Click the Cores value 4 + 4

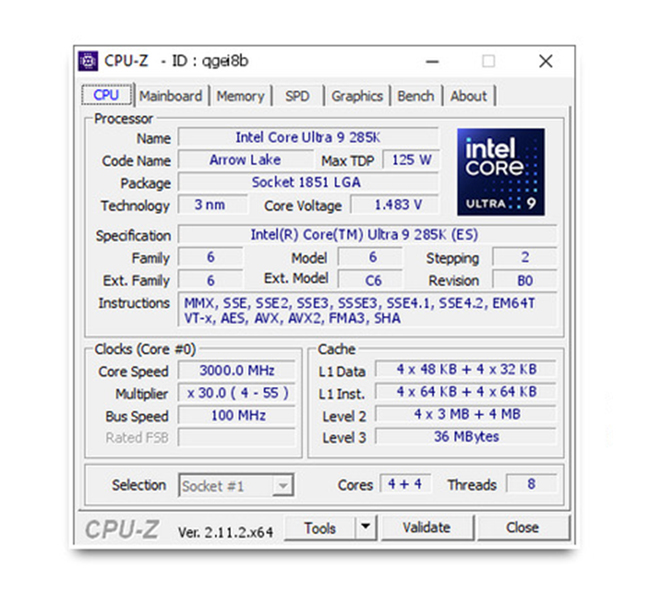click(x=405, y=484)
